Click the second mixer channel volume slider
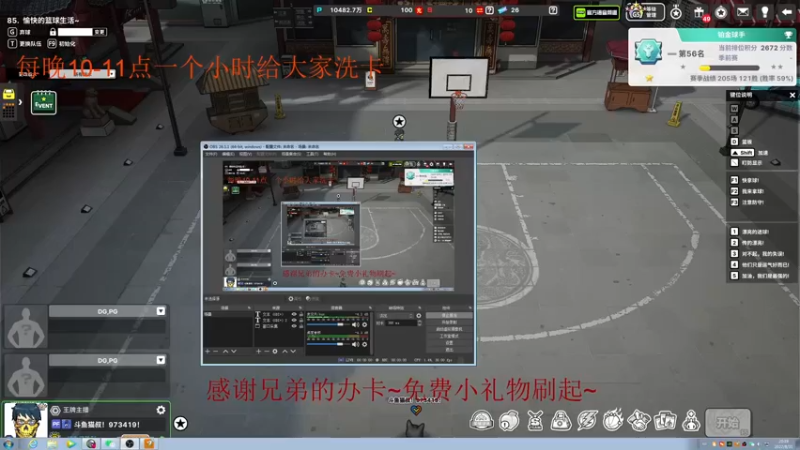800x450 pixels. (328, 344)
